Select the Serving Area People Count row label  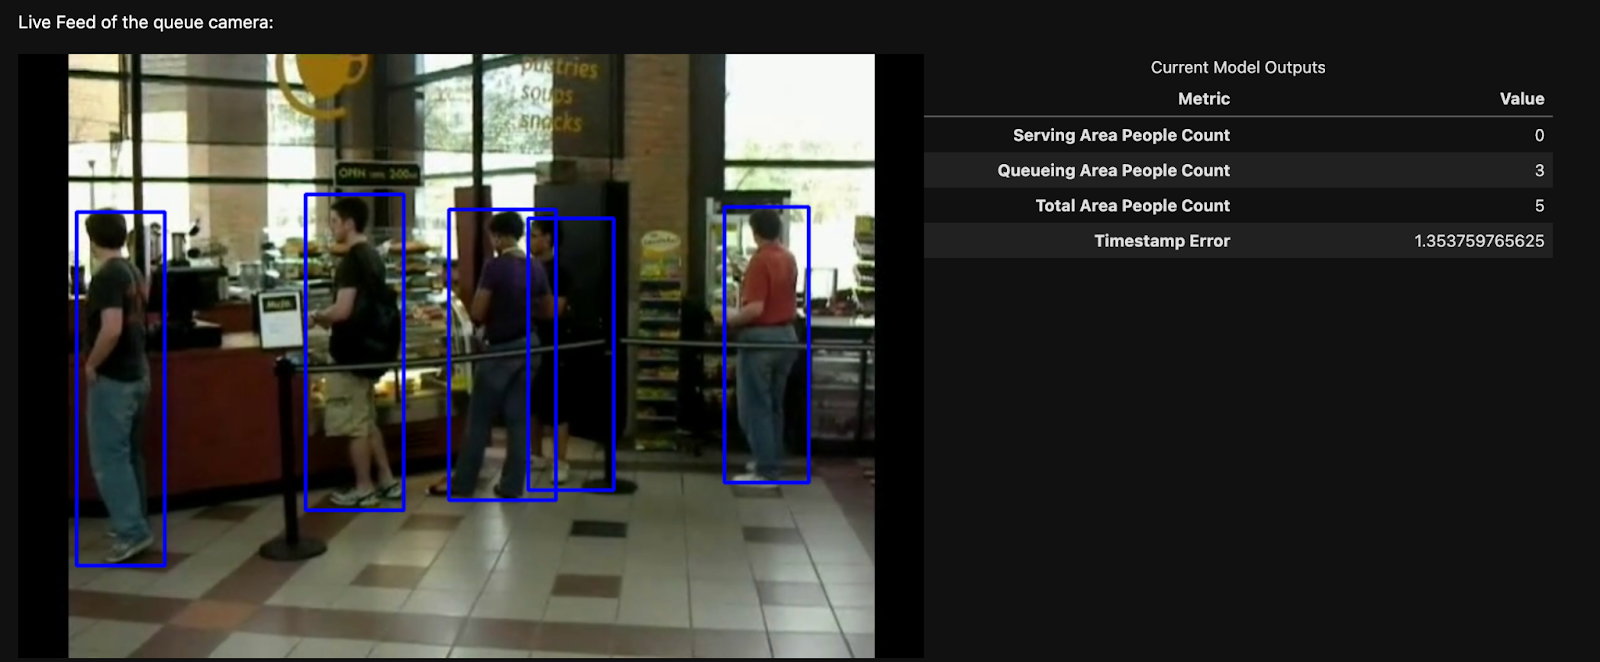point(1121,135)
